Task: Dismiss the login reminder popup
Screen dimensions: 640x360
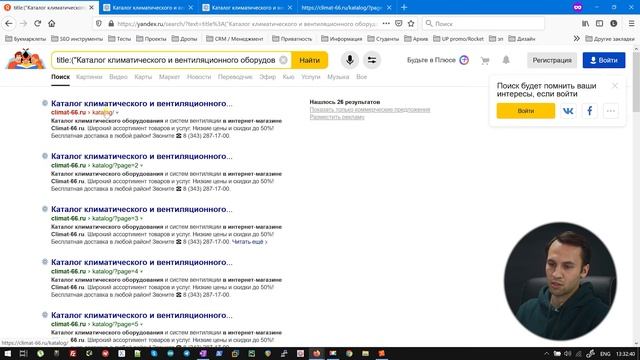Action: [615, 86]
